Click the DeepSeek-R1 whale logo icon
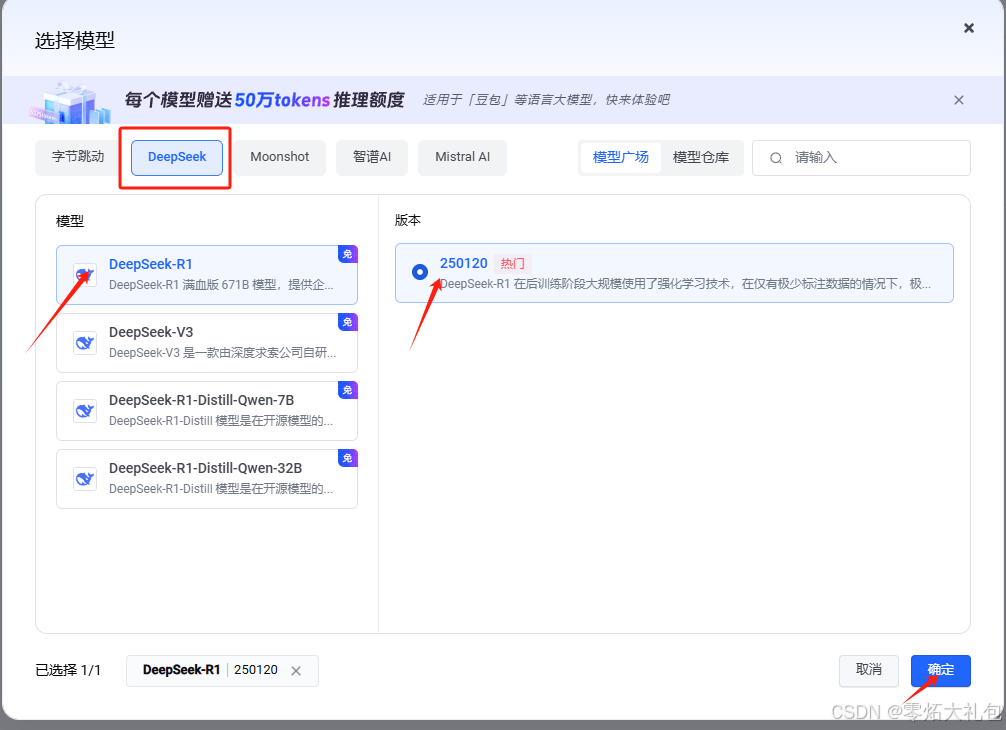The image size is (1006, 730). 85,275
